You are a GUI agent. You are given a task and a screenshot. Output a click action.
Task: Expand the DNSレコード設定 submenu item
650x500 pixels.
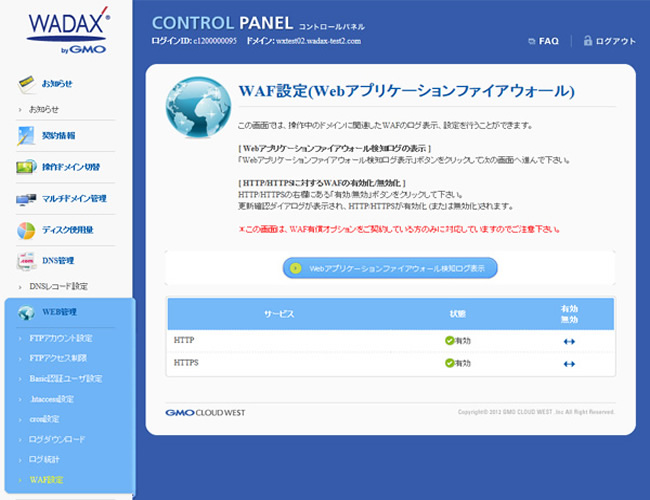tap(58, 287)
